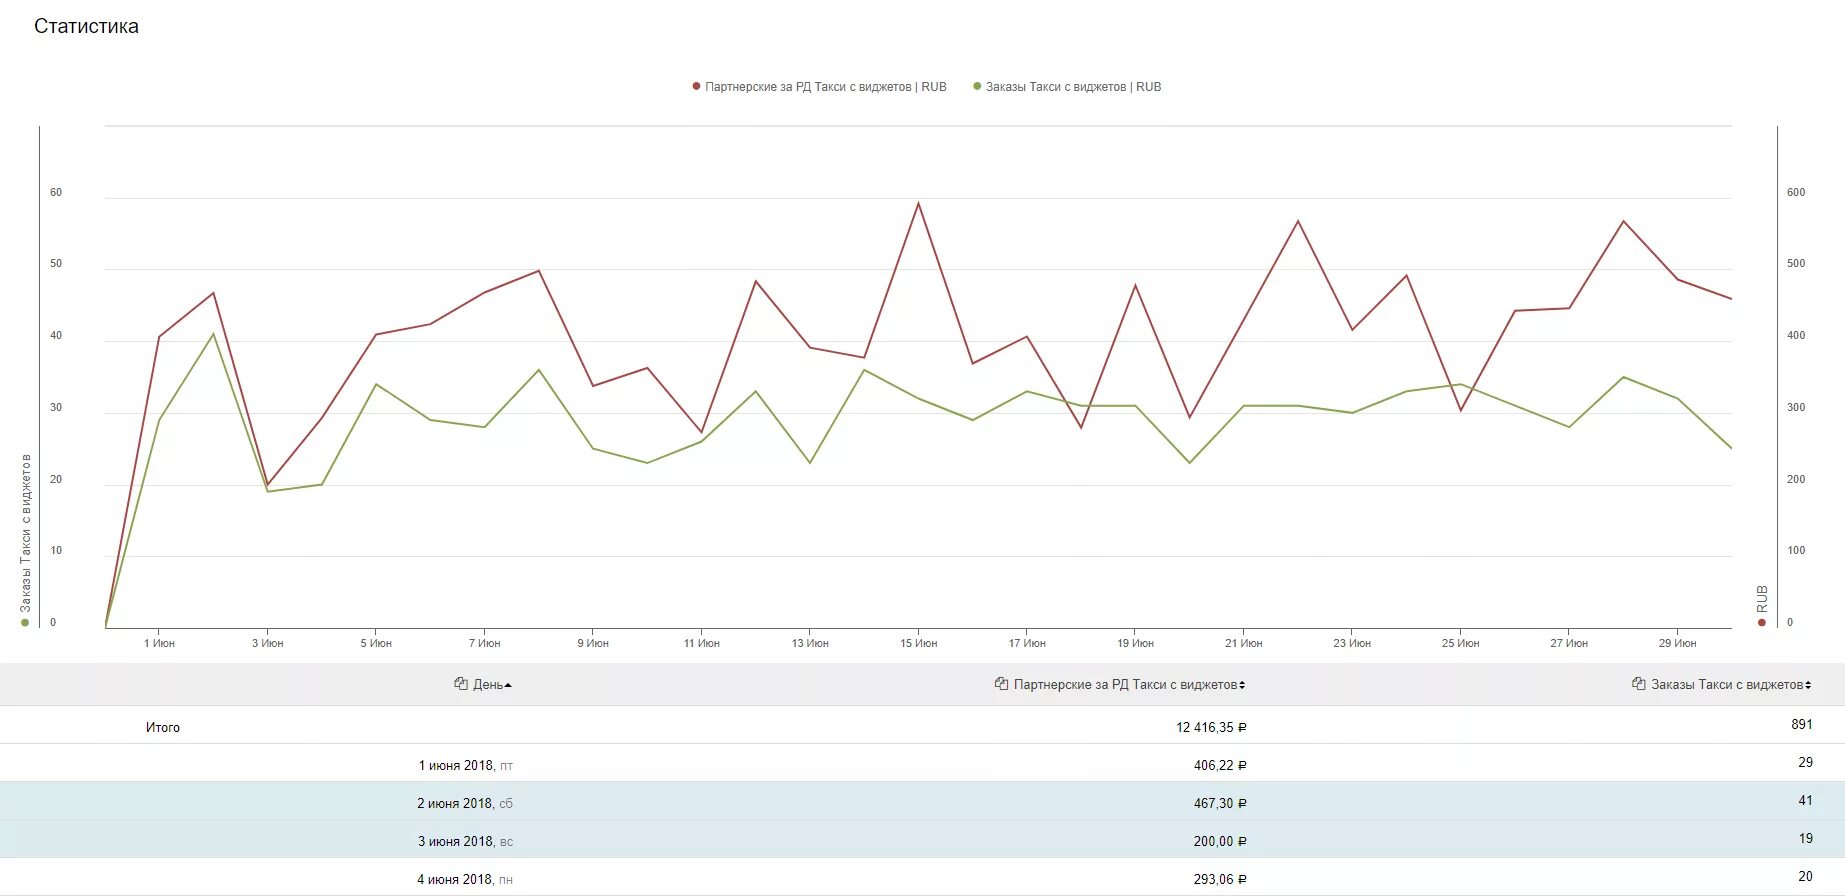Select the row 4 июня 2018

(x=922, y=877)
